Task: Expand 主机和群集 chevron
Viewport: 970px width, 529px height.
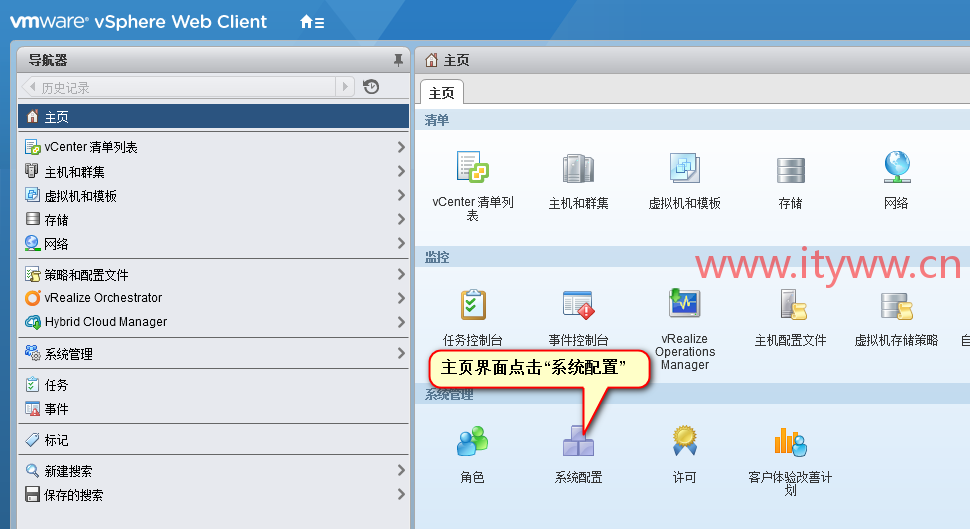Action: pos(401,171)
